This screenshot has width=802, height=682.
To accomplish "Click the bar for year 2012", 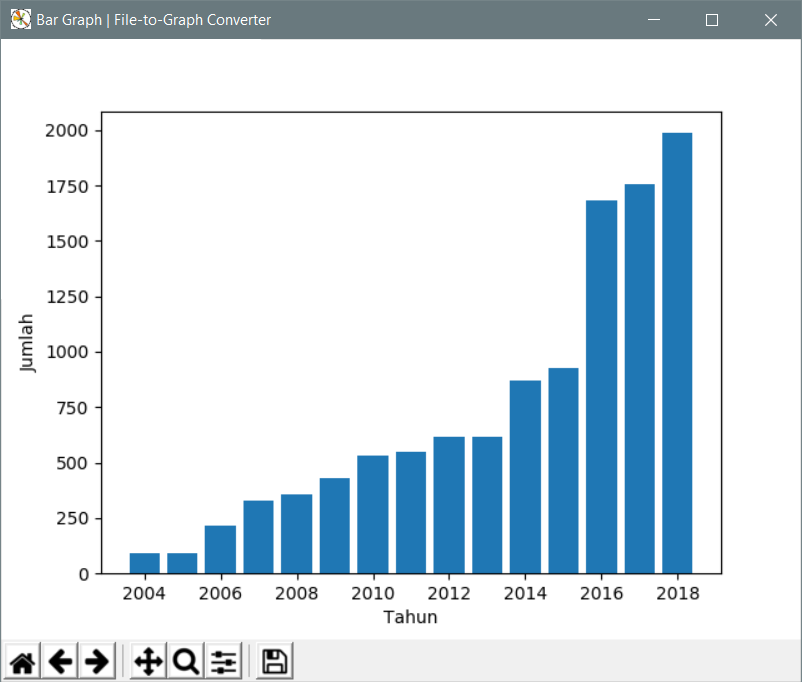I will click(449, 505).
